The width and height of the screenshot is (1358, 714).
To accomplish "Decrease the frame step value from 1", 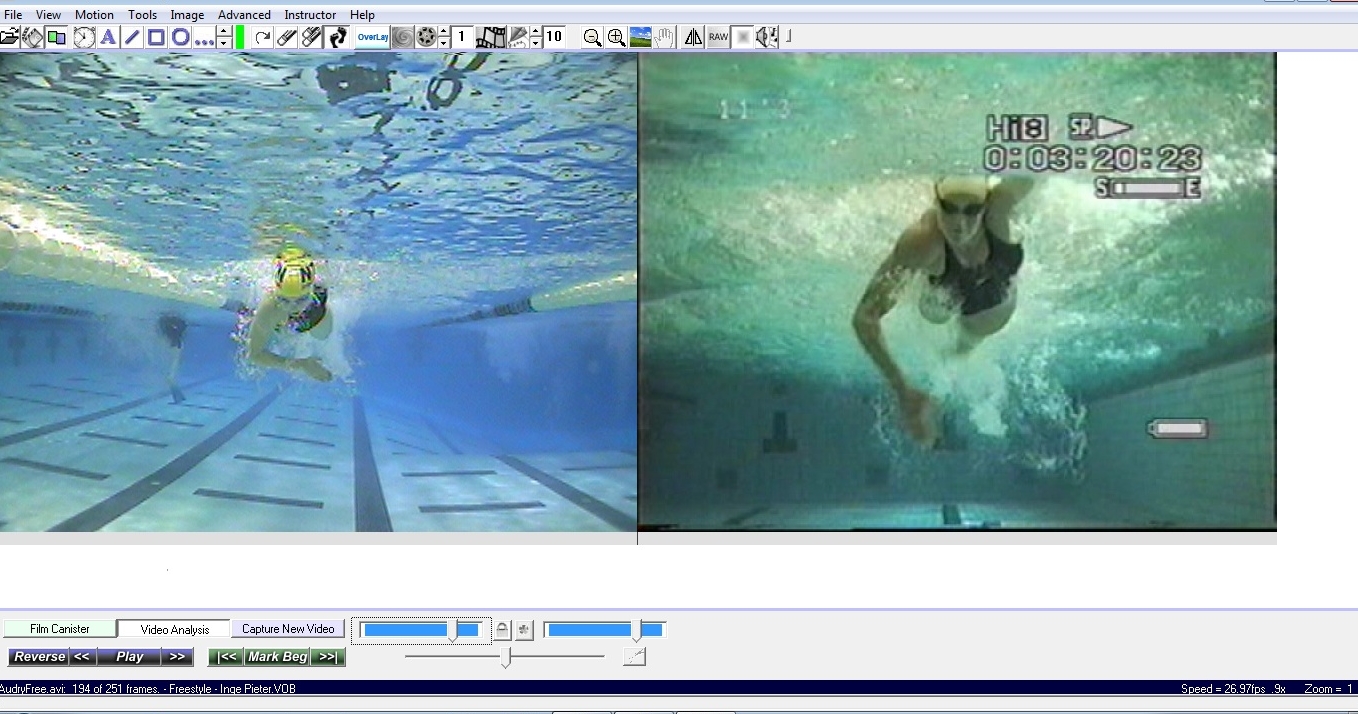I will [444, 43].
